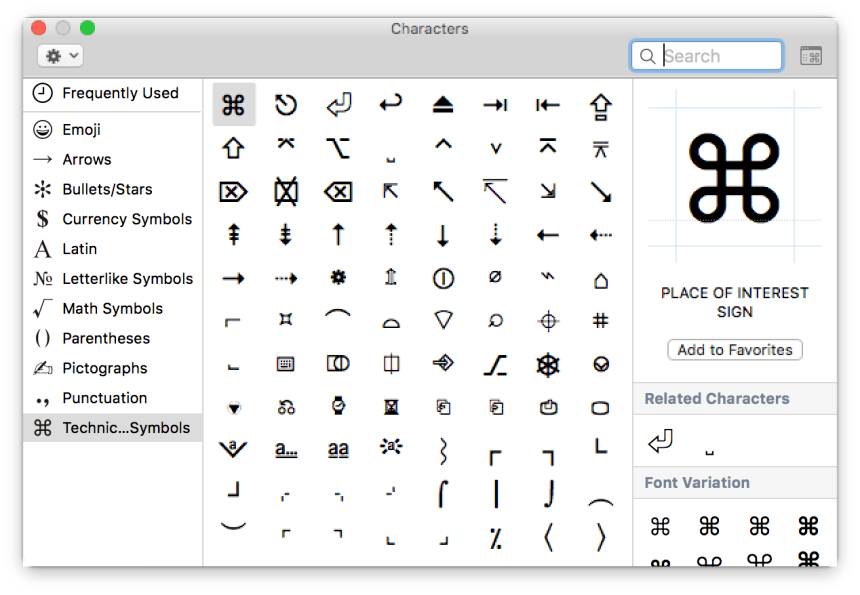Open the gear action menu
This screenshot has height=595, width=860.
[60, 55]
